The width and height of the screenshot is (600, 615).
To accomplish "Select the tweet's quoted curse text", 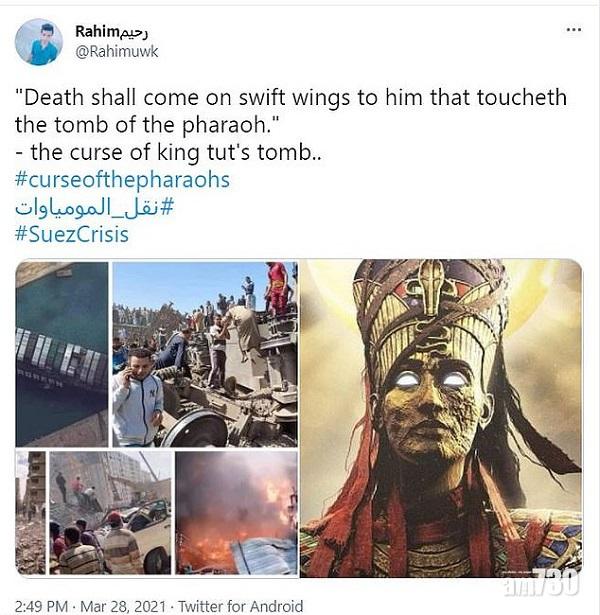I will click(291, 111).
